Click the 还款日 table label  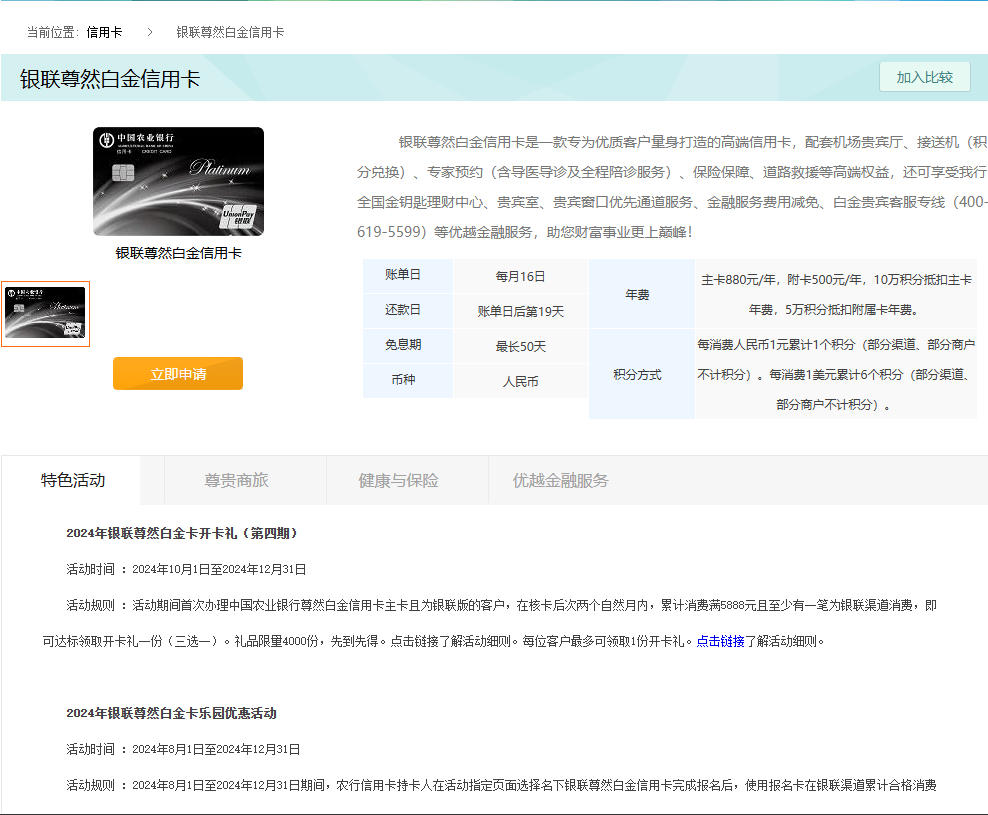coord(403,309)
